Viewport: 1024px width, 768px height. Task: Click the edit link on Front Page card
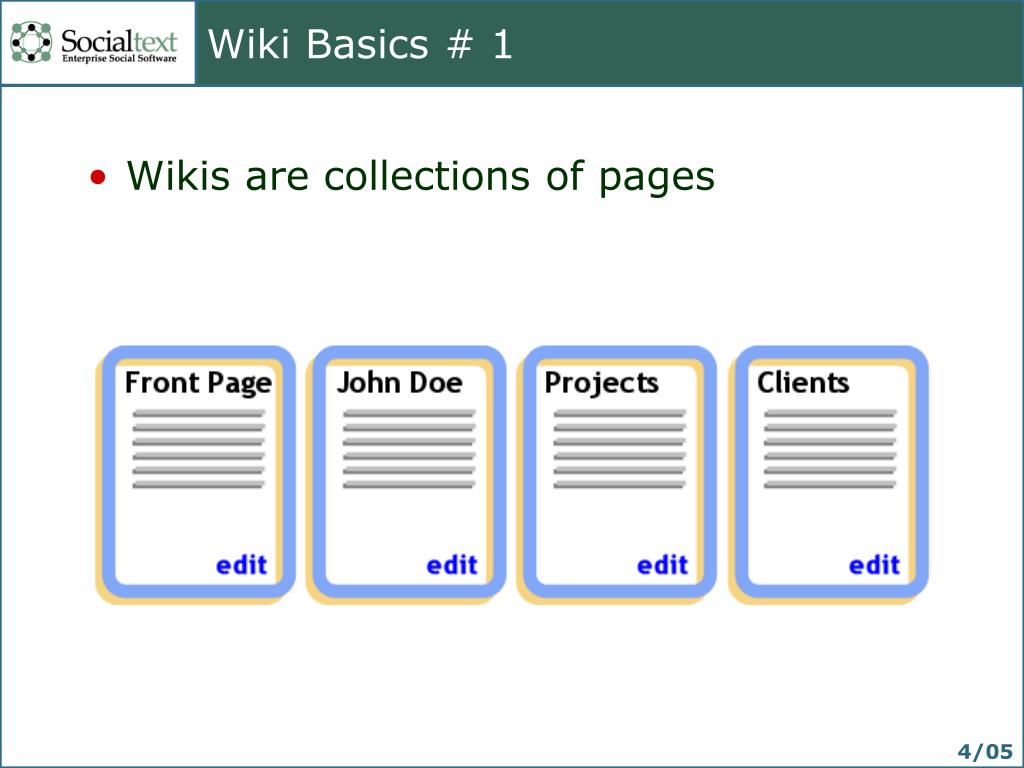point(242,565)
